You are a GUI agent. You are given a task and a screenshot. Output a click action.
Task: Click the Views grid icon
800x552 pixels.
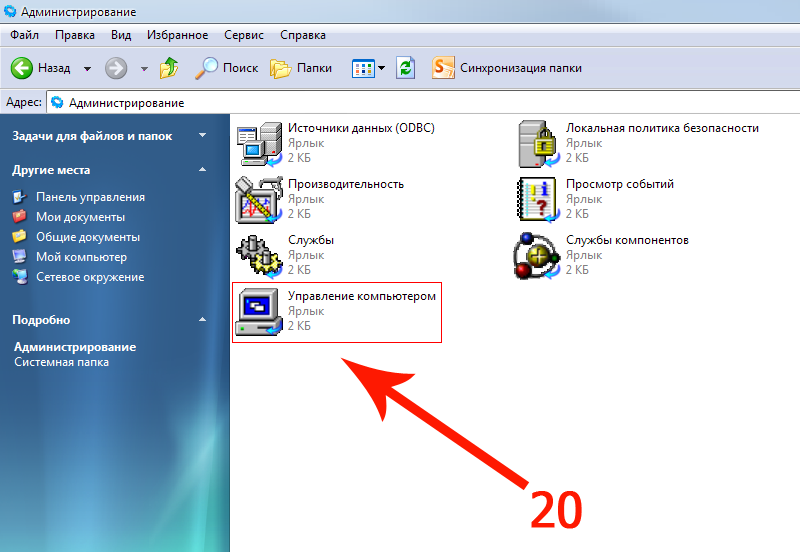[x=363, y=68]
